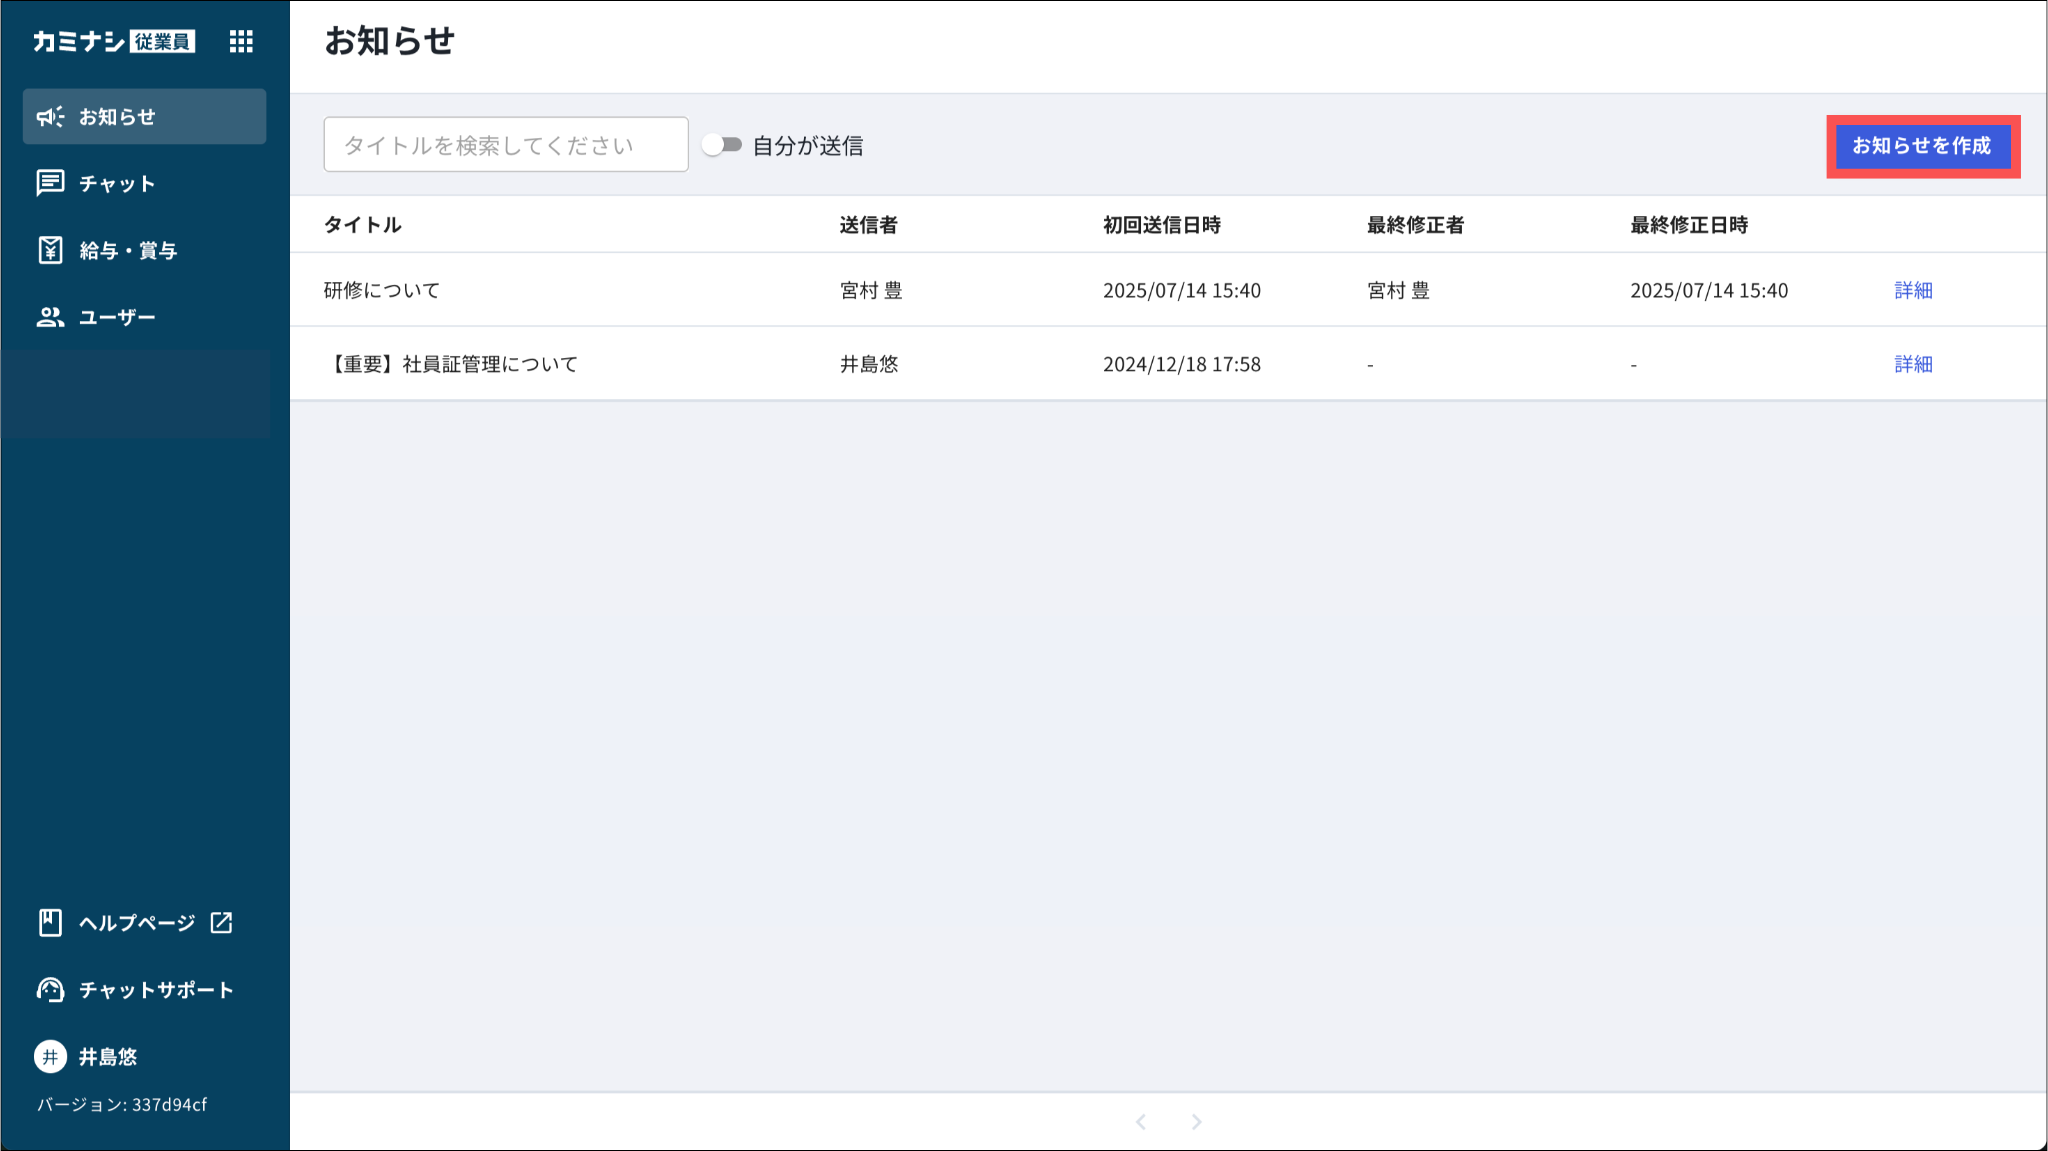Open the app grid launcher icon
2048x1151 pixels.
tap(241, 41)
